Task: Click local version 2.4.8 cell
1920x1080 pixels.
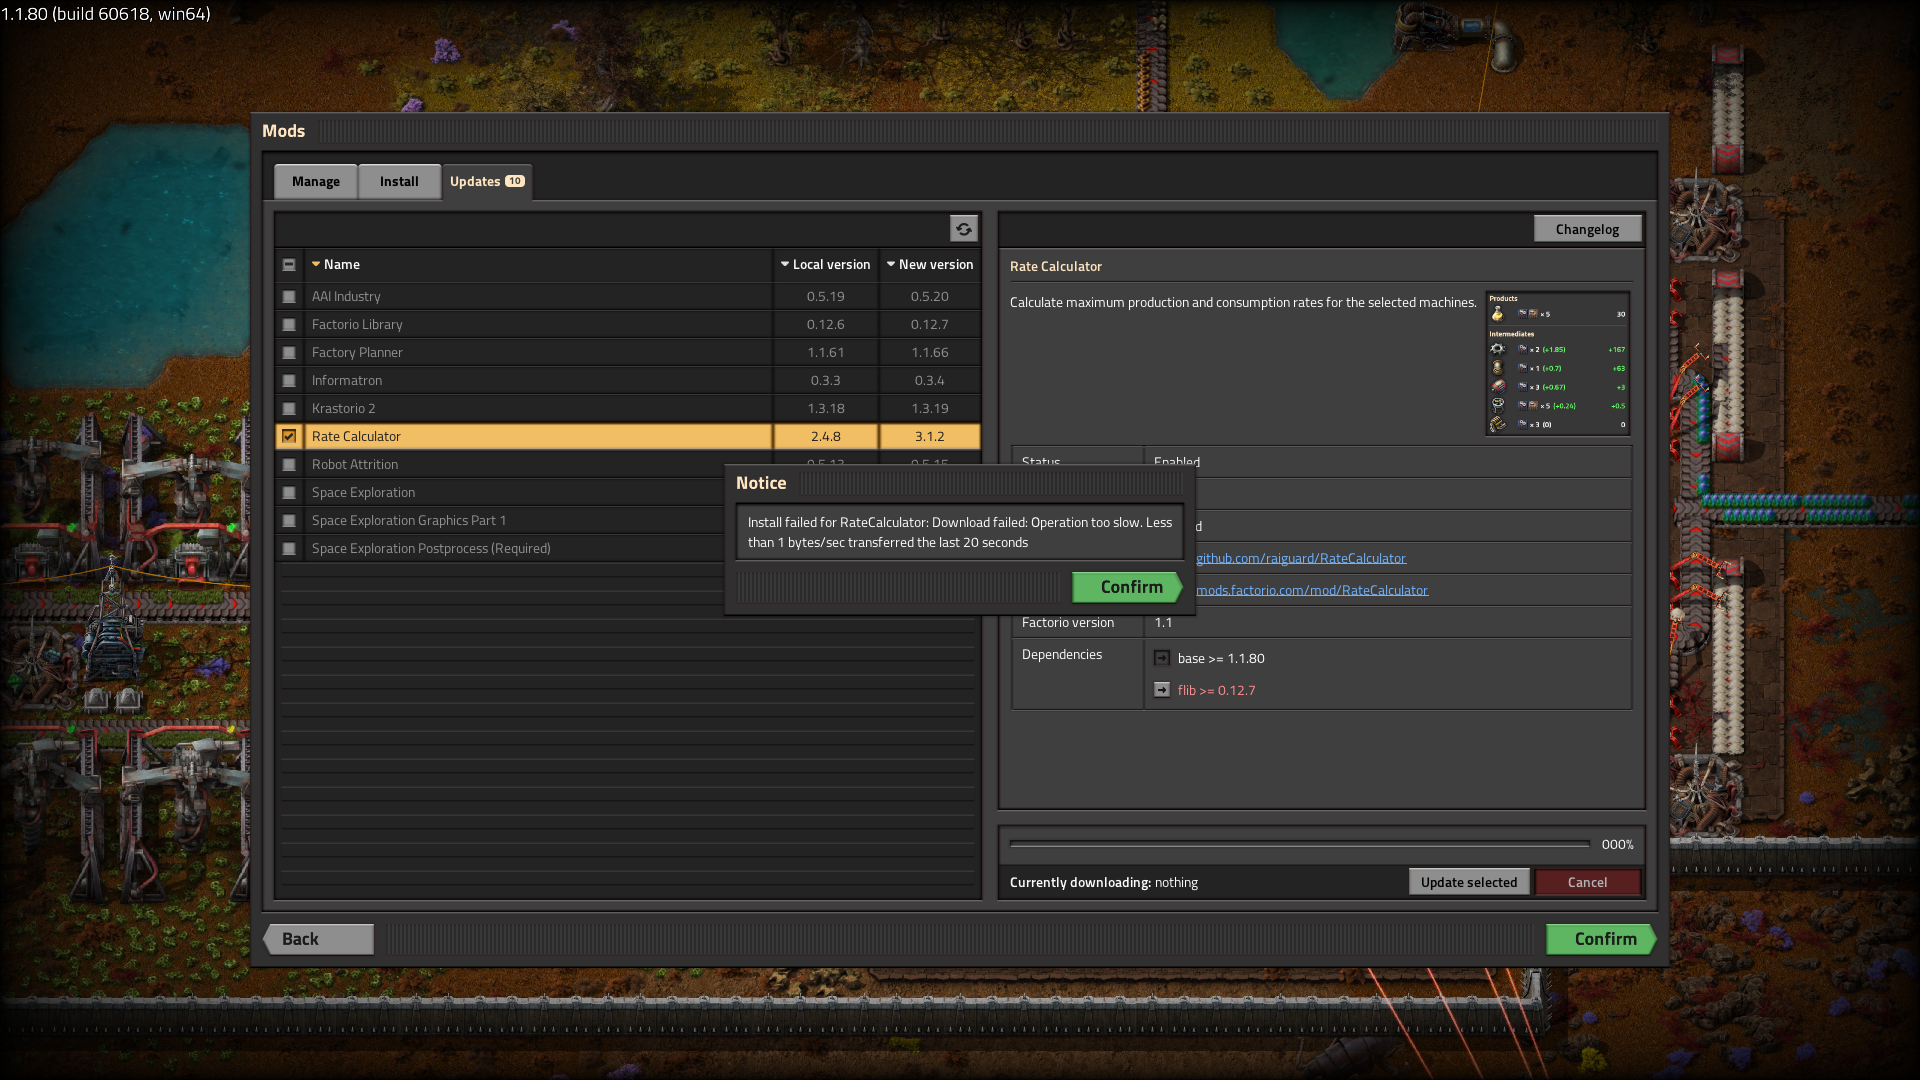Action: point(826,437)
